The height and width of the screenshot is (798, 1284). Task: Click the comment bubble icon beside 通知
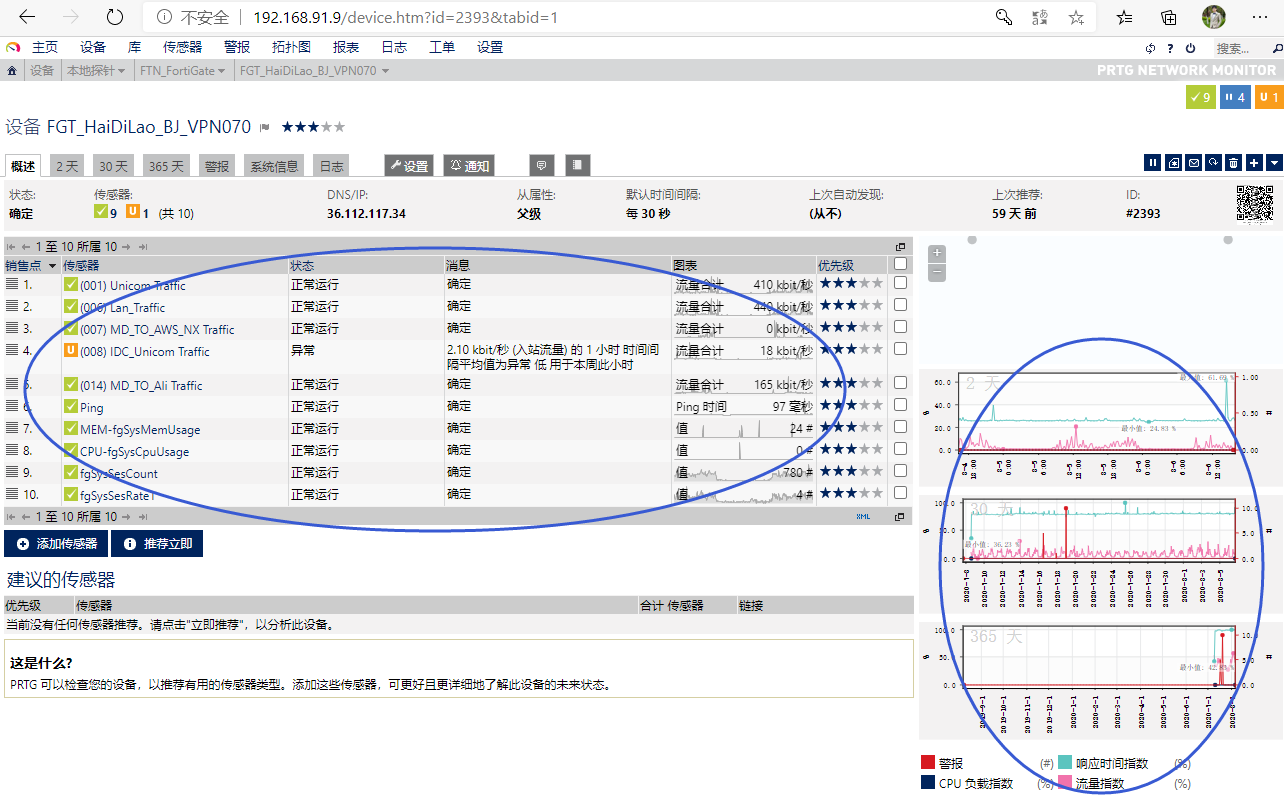[x=540, y=166]
